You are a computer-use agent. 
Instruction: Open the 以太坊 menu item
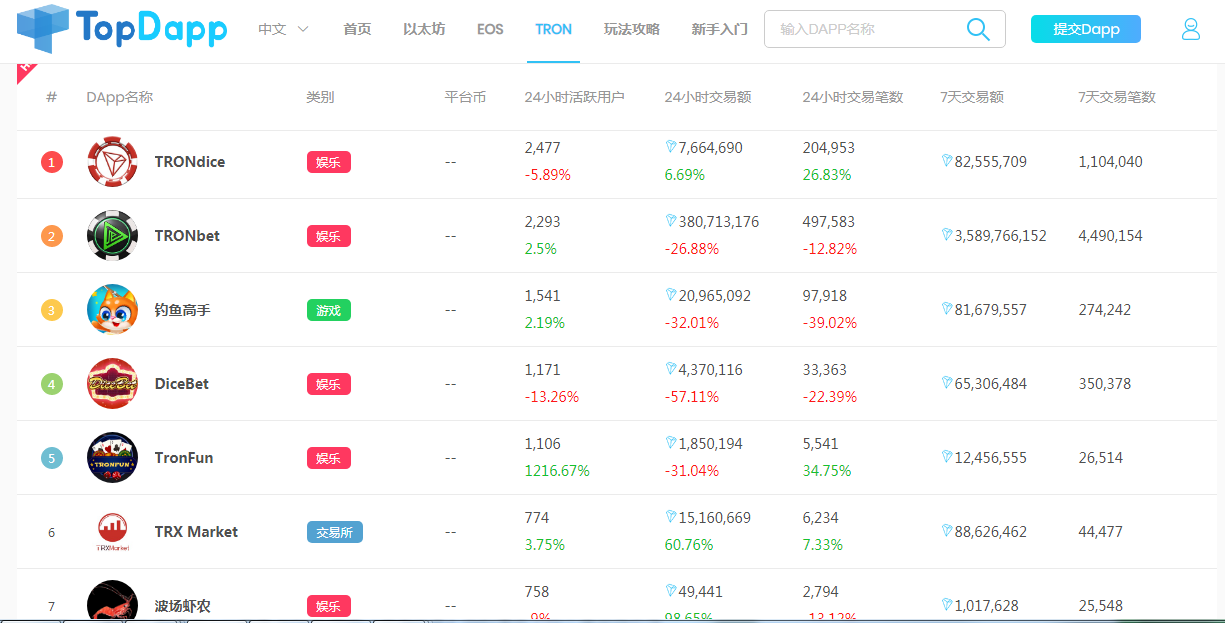point(424,29)
